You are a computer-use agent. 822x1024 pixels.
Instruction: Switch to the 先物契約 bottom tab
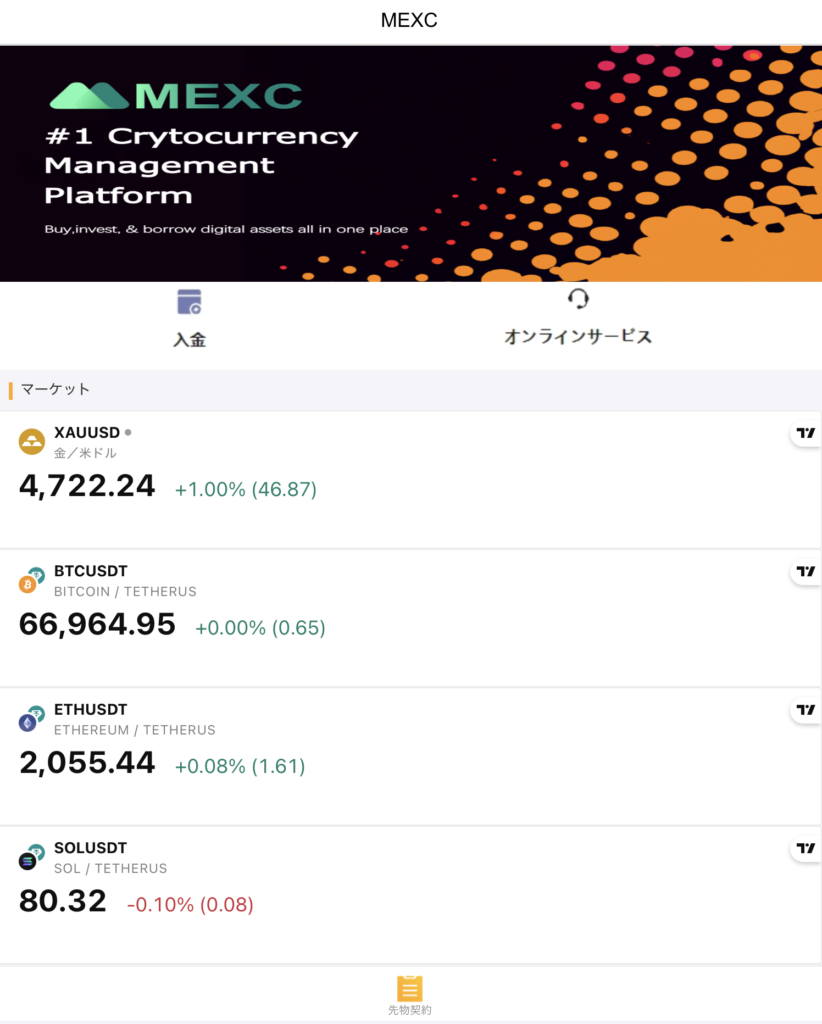(x=409, y=996)
